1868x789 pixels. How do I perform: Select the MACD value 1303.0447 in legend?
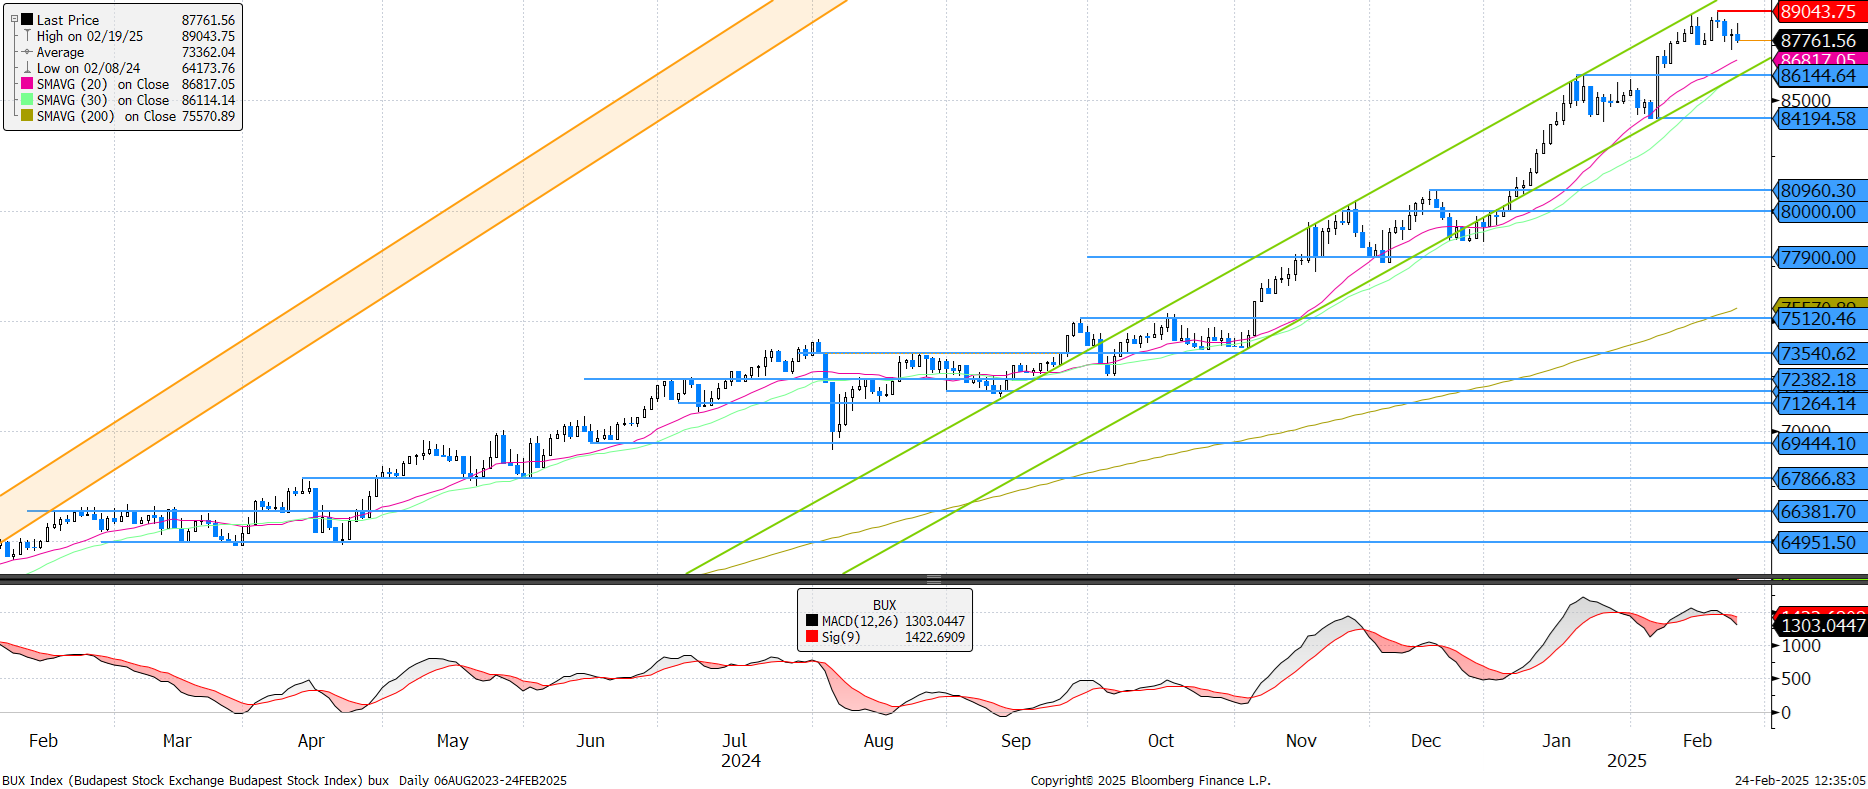point(935,621)
